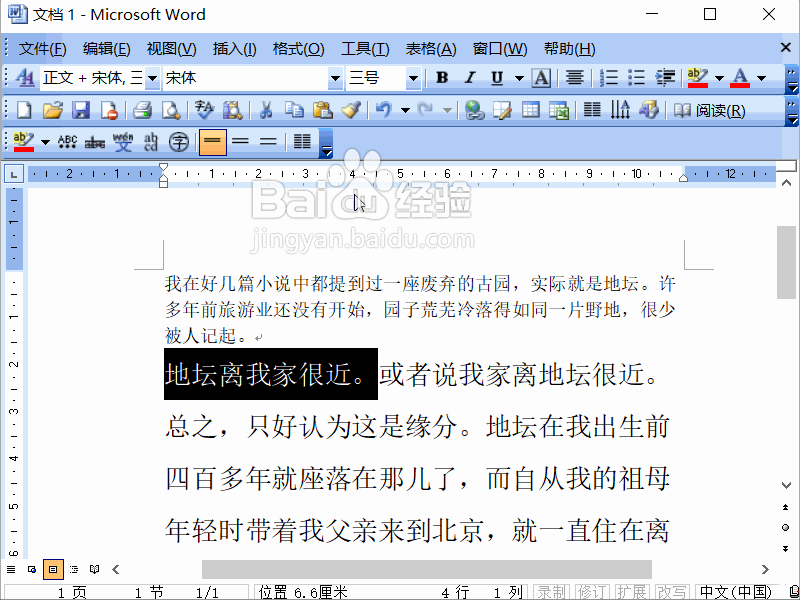This screenshot has height=600, width=800.
Task: Switch to Web Layout view
Action: click(x=32, y=569)
